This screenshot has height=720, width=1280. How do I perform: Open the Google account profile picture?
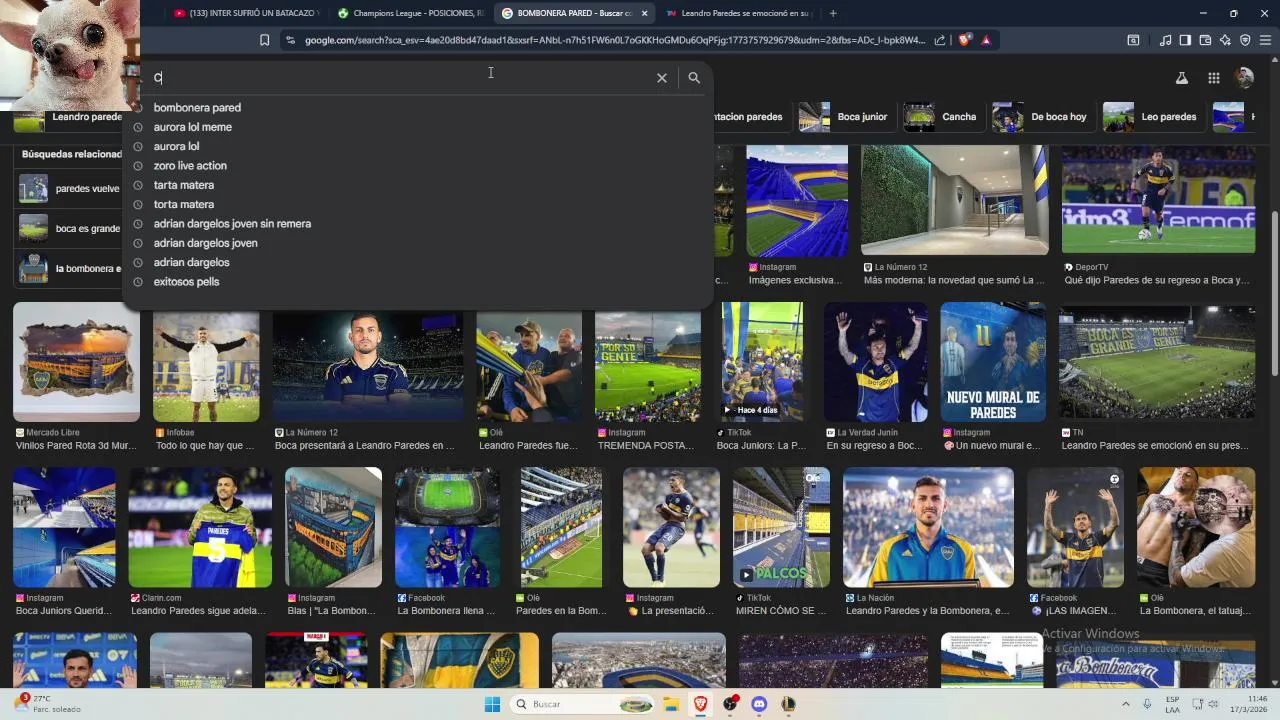[1244, 78]
